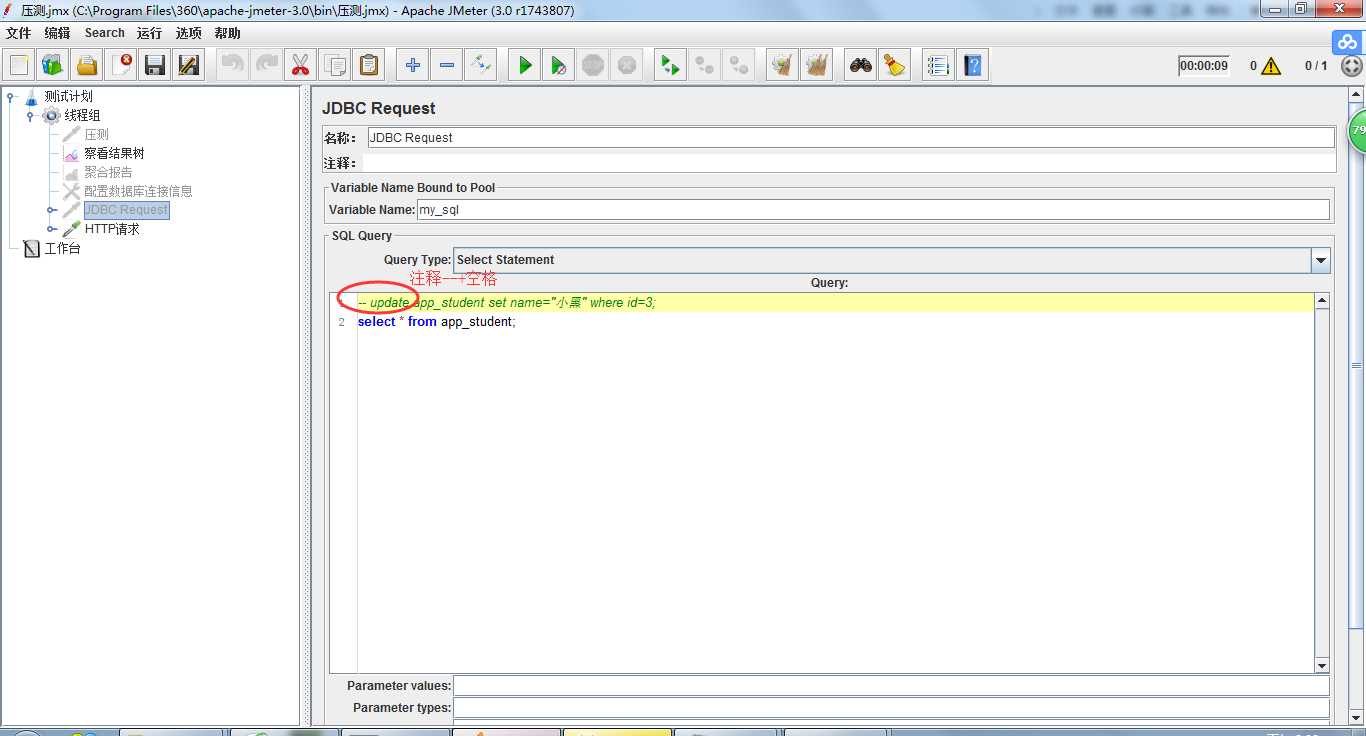Click the Variable Name field with my_sql
Viewport: 1366px width, 736px height.
point(873,210)
